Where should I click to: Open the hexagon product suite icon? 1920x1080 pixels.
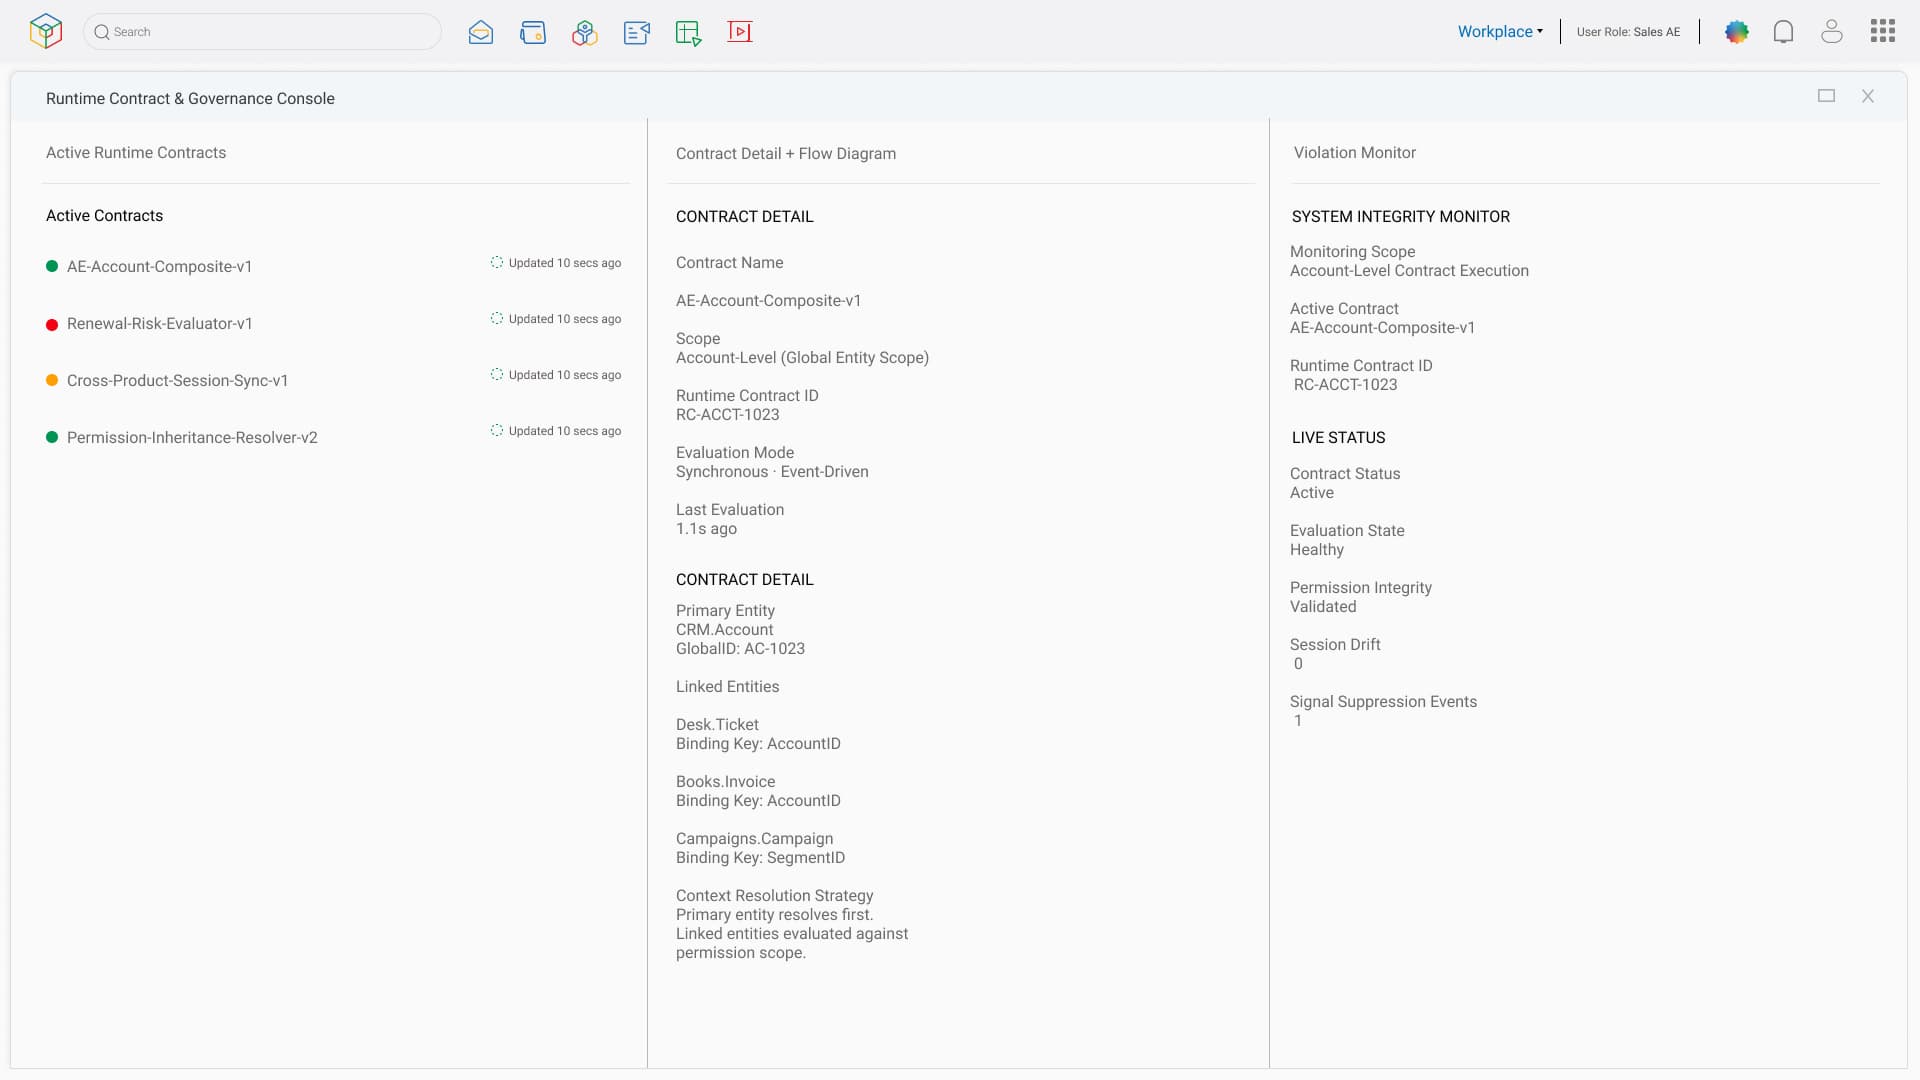click(585, 31)
